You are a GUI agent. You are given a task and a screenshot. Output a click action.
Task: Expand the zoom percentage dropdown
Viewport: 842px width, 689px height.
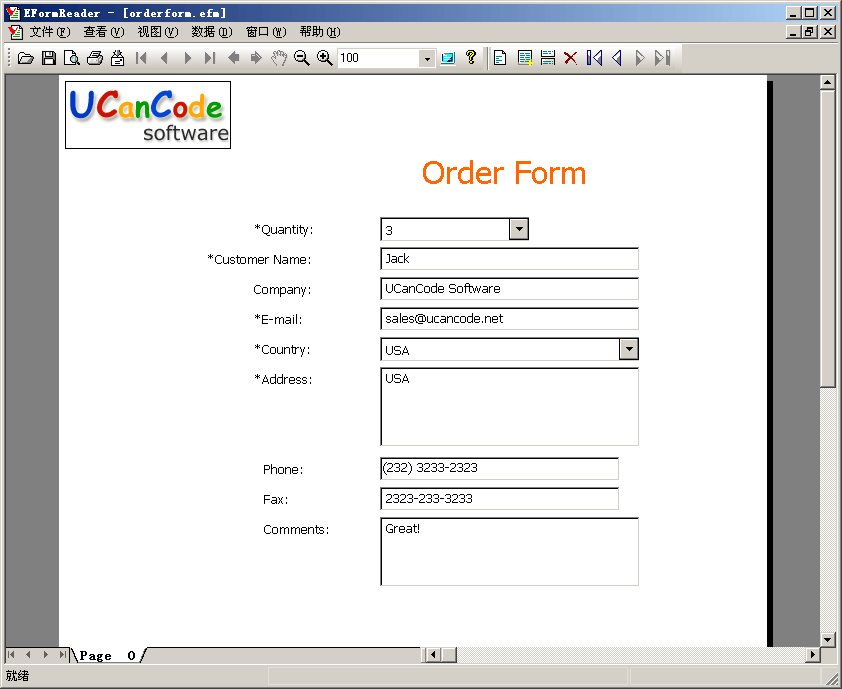(x=427, y=58)
